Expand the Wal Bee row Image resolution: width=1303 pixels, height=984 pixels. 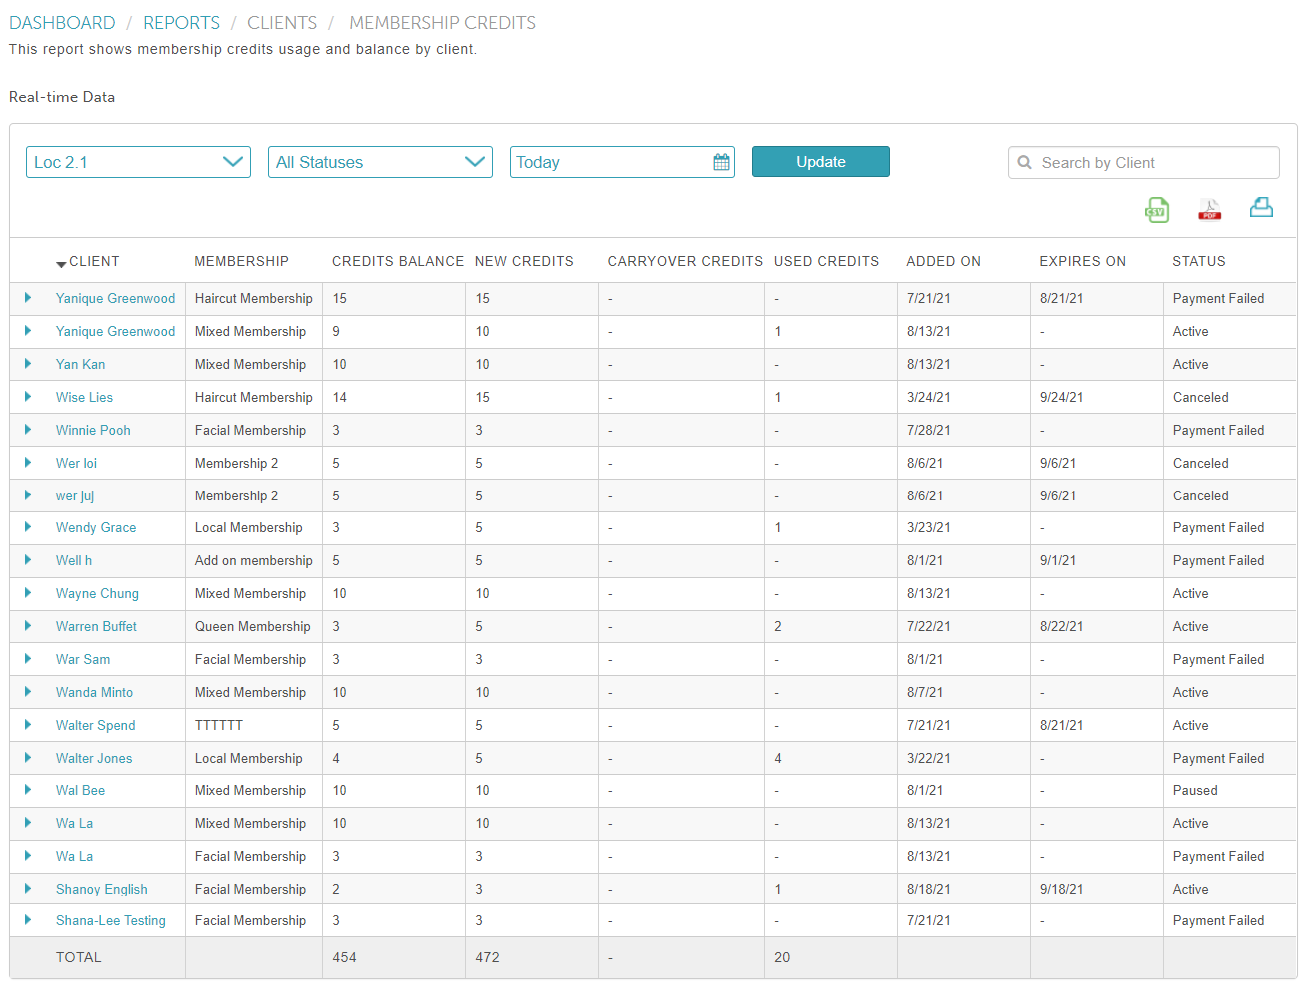[x=28, y=790]
